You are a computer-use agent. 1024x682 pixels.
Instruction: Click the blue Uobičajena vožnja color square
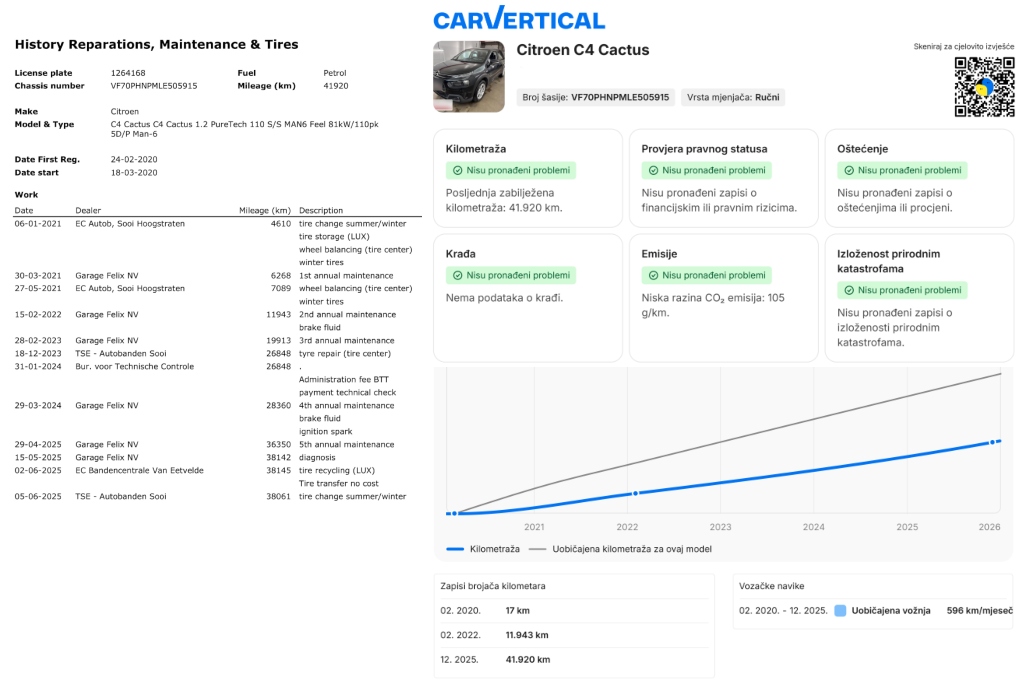[x=840, y=610]
